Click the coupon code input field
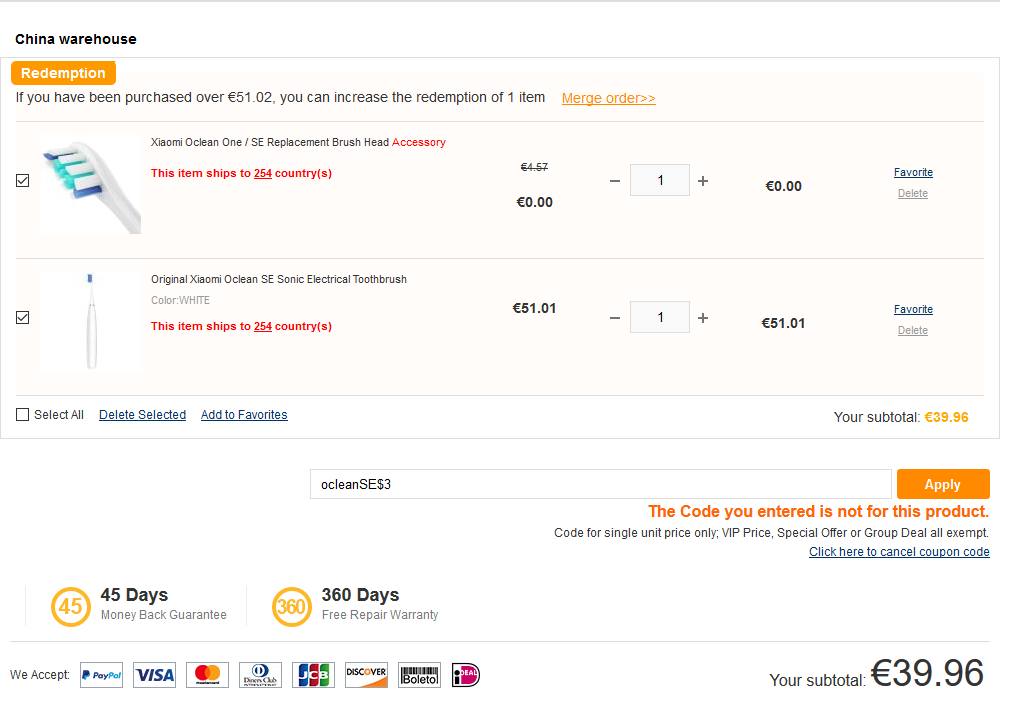Screen dimensions: 1012x708 tap(600, 484)
